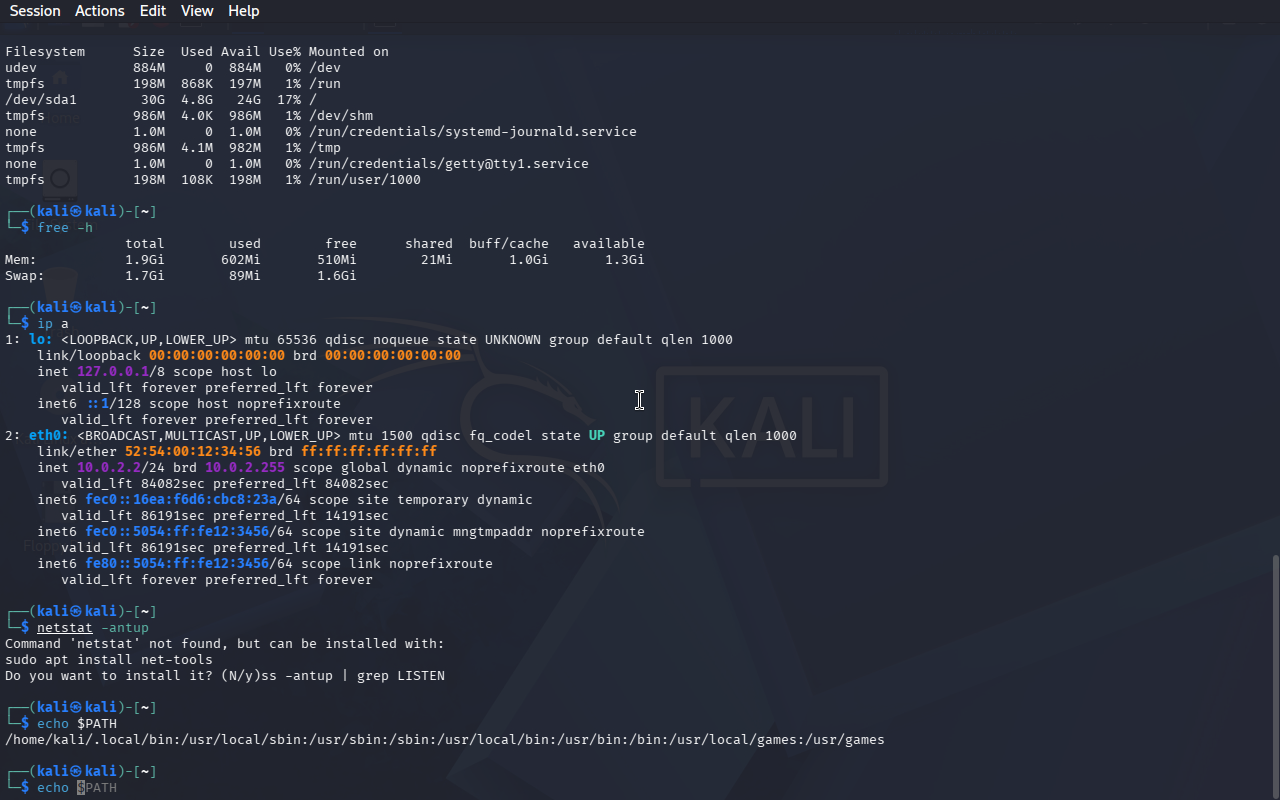Open the Edit menu
Image resolution: width=1280 pixels, height=800 pixels.
coord(153,11)
